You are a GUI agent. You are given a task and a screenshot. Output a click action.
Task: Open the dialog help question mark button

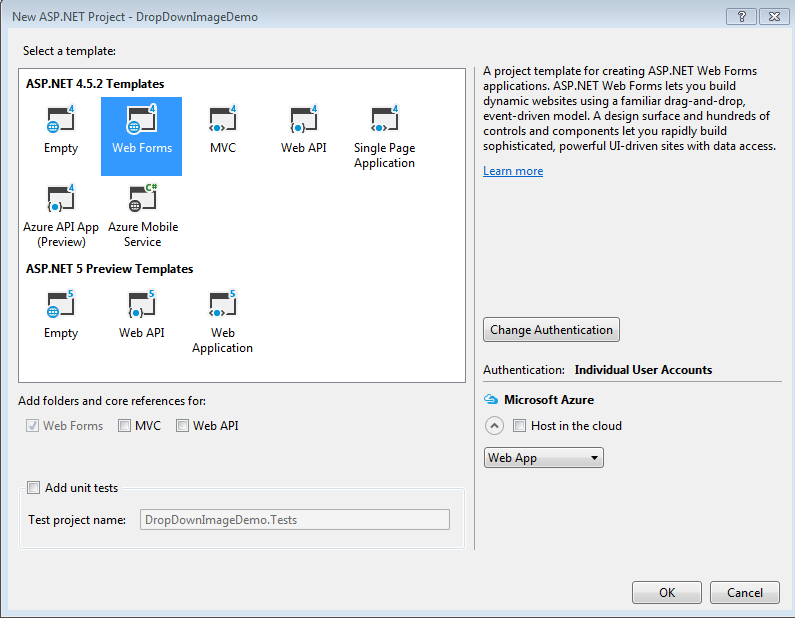click(x=741, y=17)
